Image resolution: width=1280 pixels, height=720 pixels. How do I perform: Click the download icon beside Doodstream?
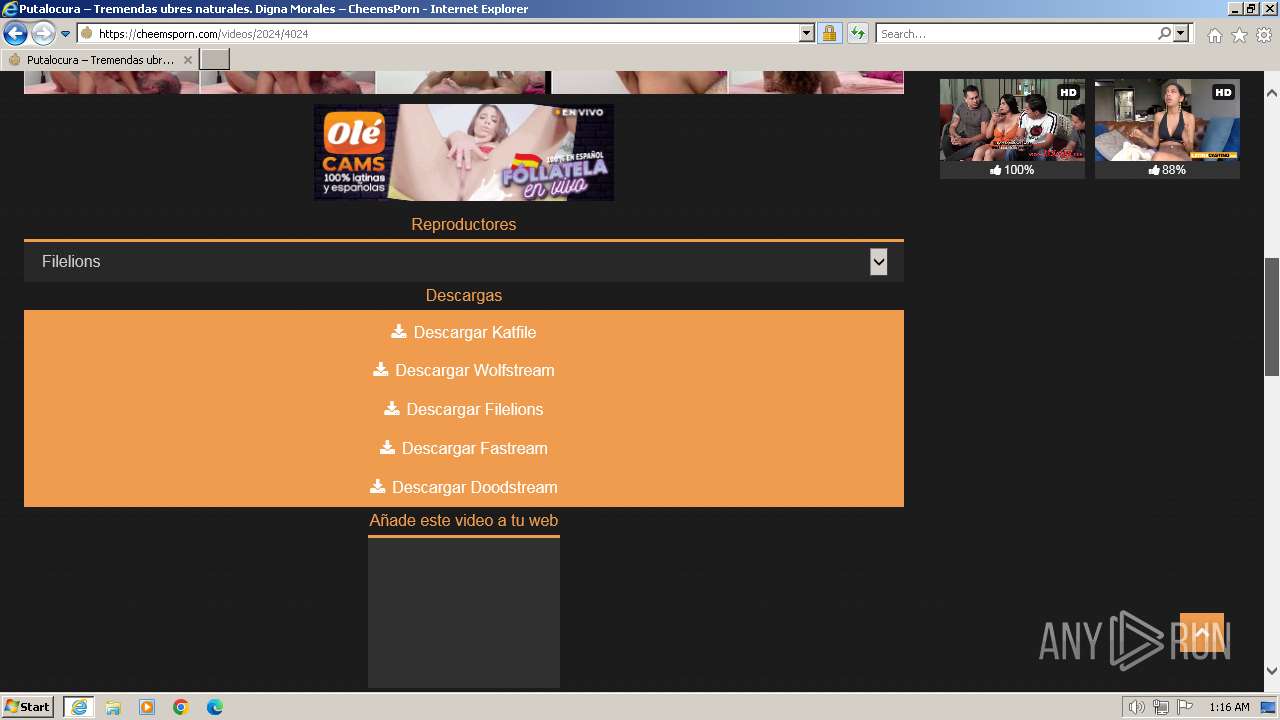click(377, 486)
